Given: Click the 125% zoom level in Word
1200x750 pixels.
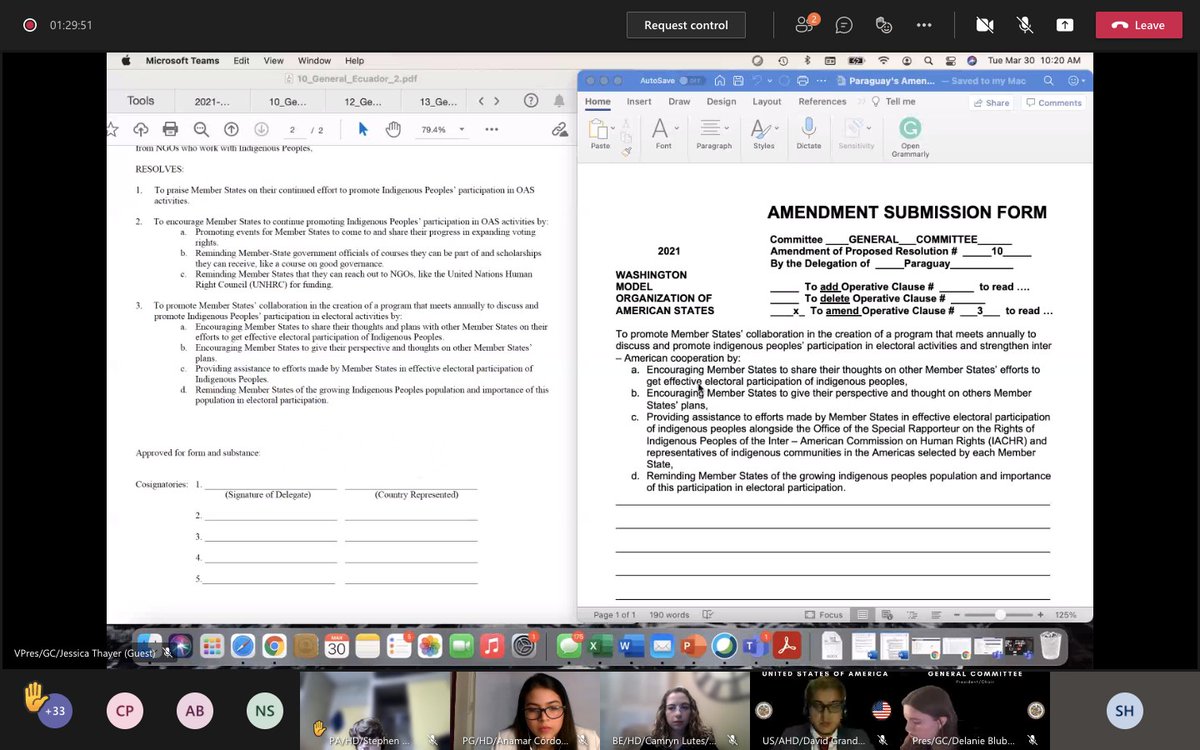Looking at the screenshot, I should coord(1065,615).
